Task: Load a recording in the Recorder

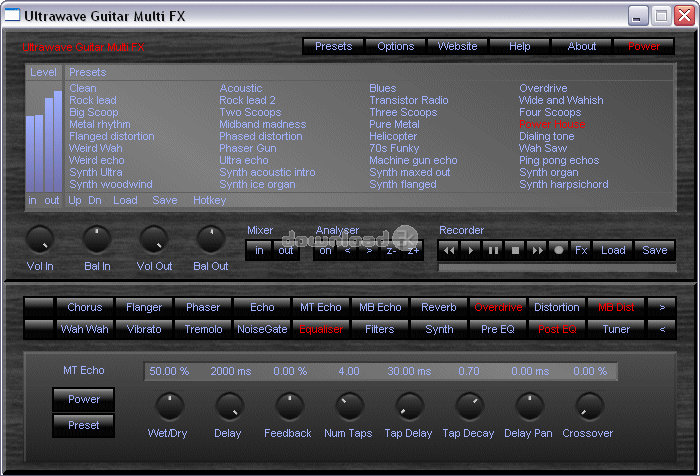Action: (613, 251)
